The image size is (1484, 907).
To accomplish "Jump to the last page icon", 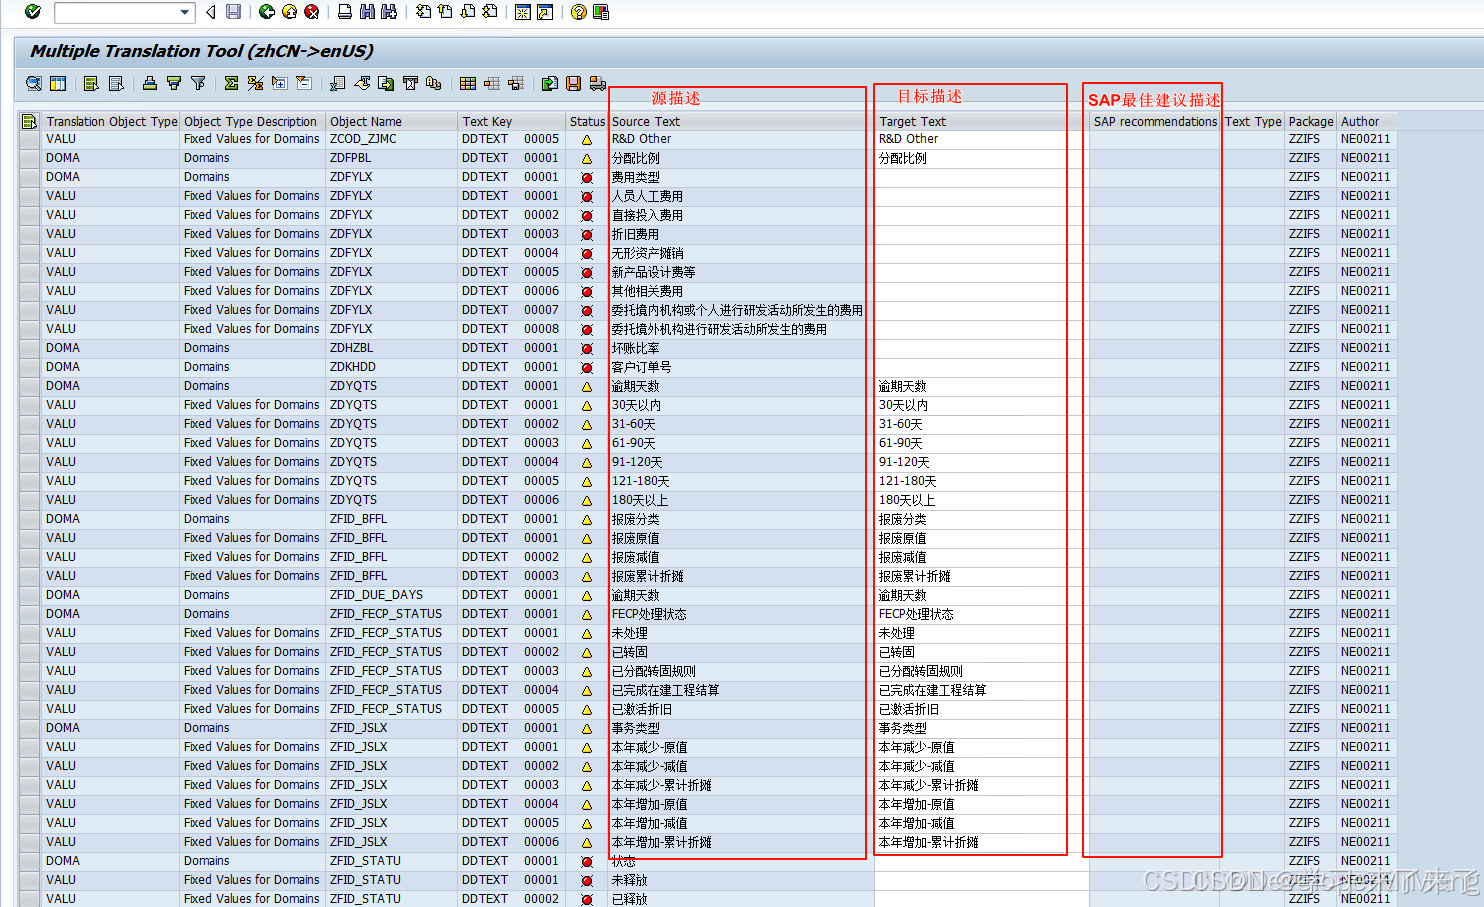I will [489, 12].
